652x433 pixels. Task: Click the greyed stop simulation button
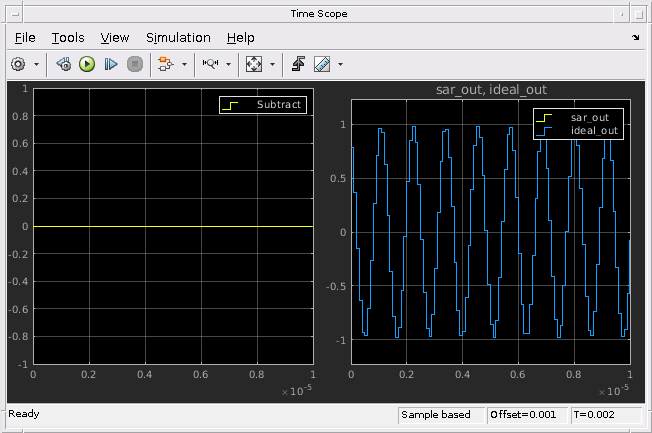pyautogui.click(x=135, y=64)
